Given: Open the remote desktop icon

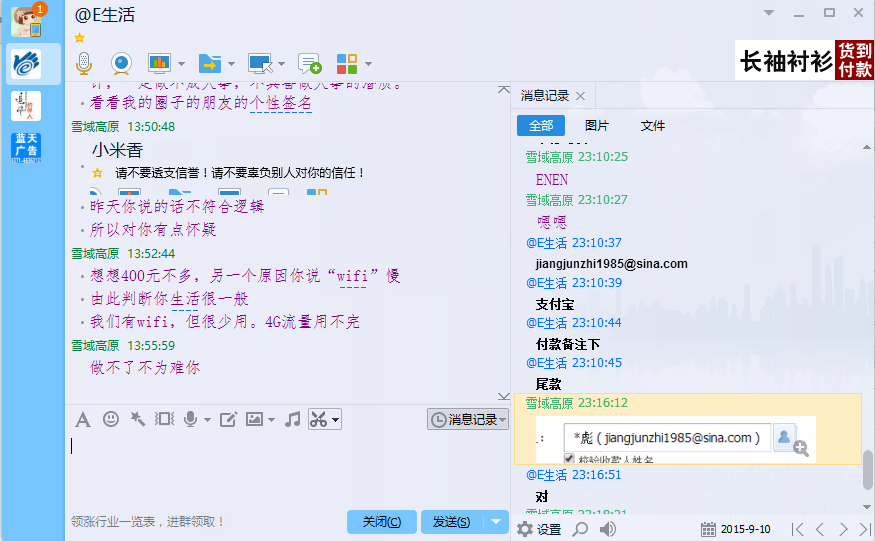Looking at the screenshot, I should click(x=260, y=63).
